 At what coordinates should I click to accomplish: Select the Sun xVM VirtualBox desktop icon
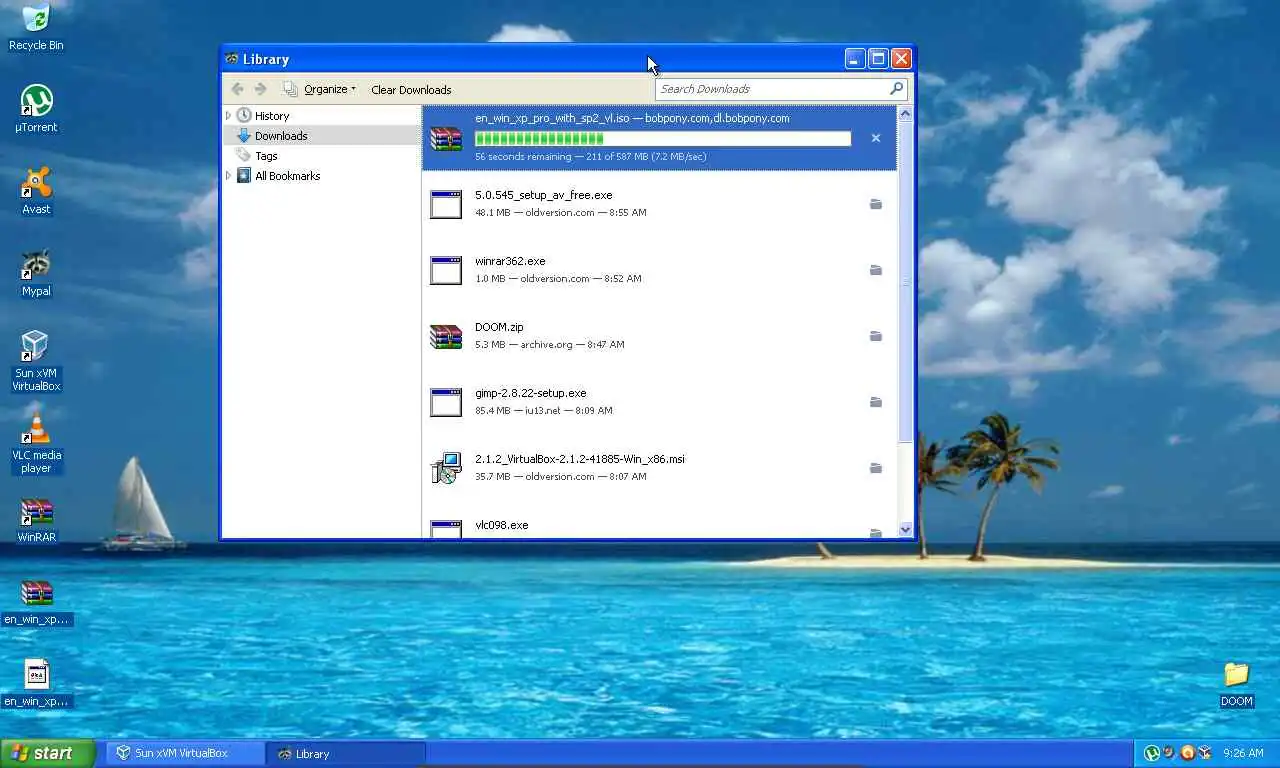pos(36,361)
